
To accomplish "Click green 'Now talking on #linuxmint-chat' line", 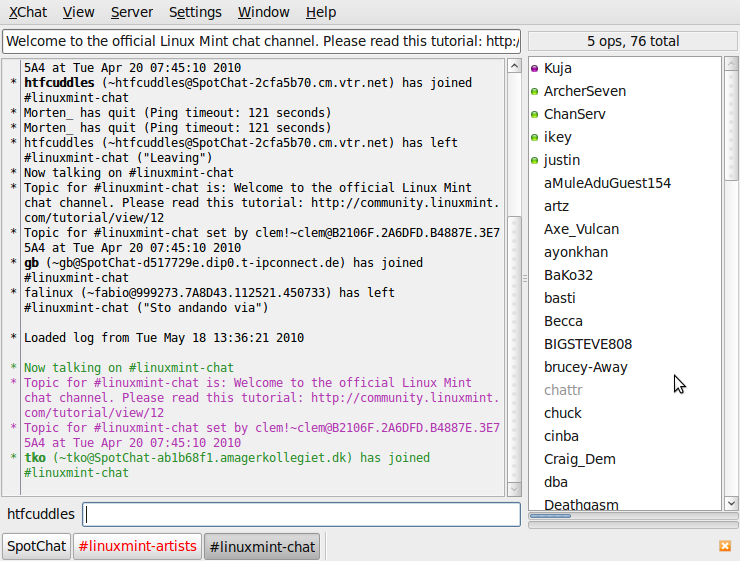I will (128, 368).
